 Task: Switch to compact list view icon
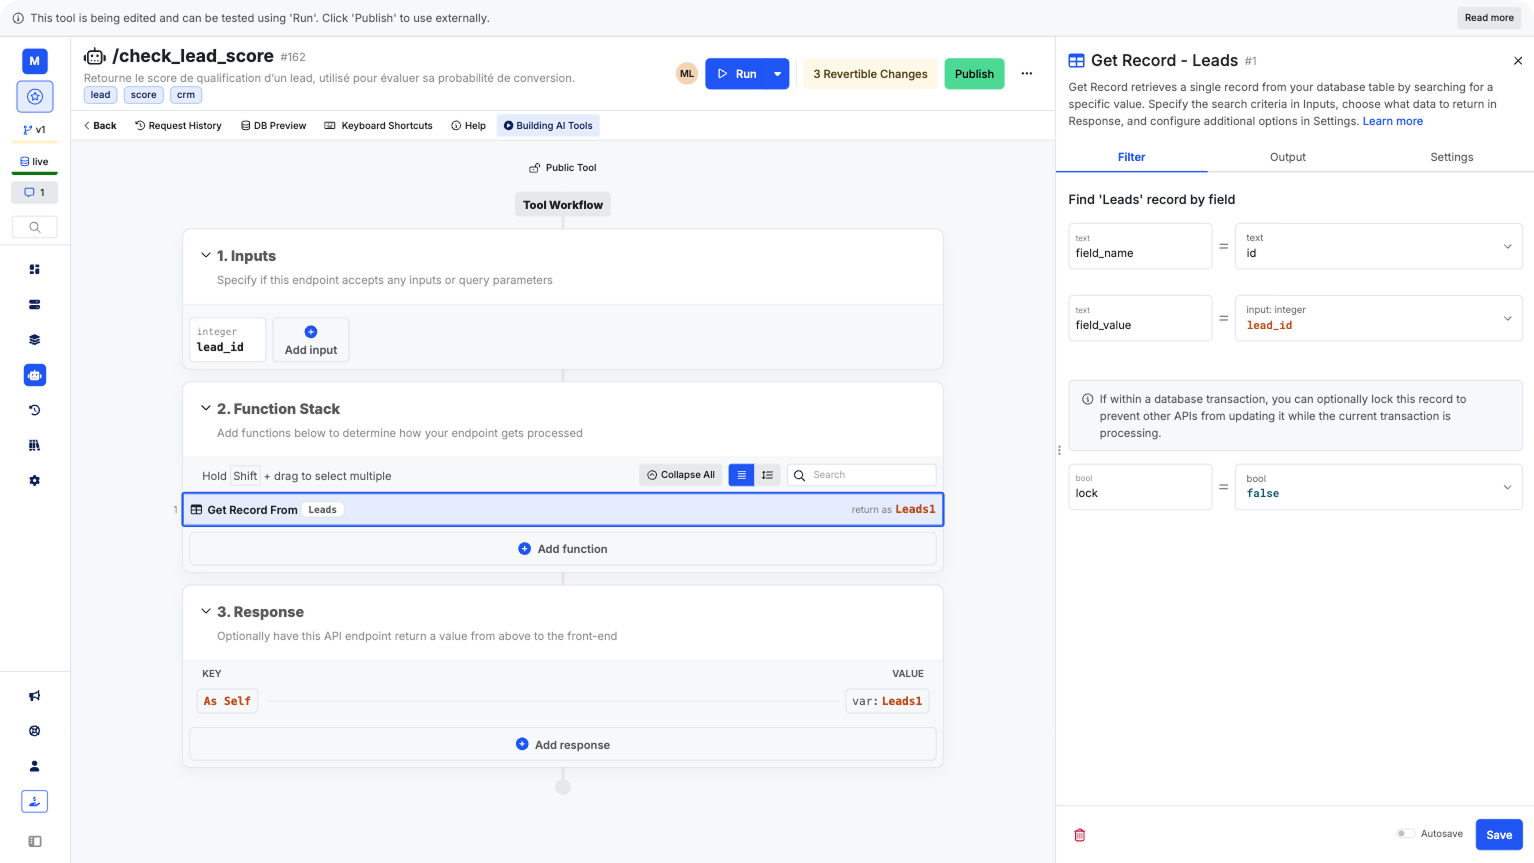point(742,475)
